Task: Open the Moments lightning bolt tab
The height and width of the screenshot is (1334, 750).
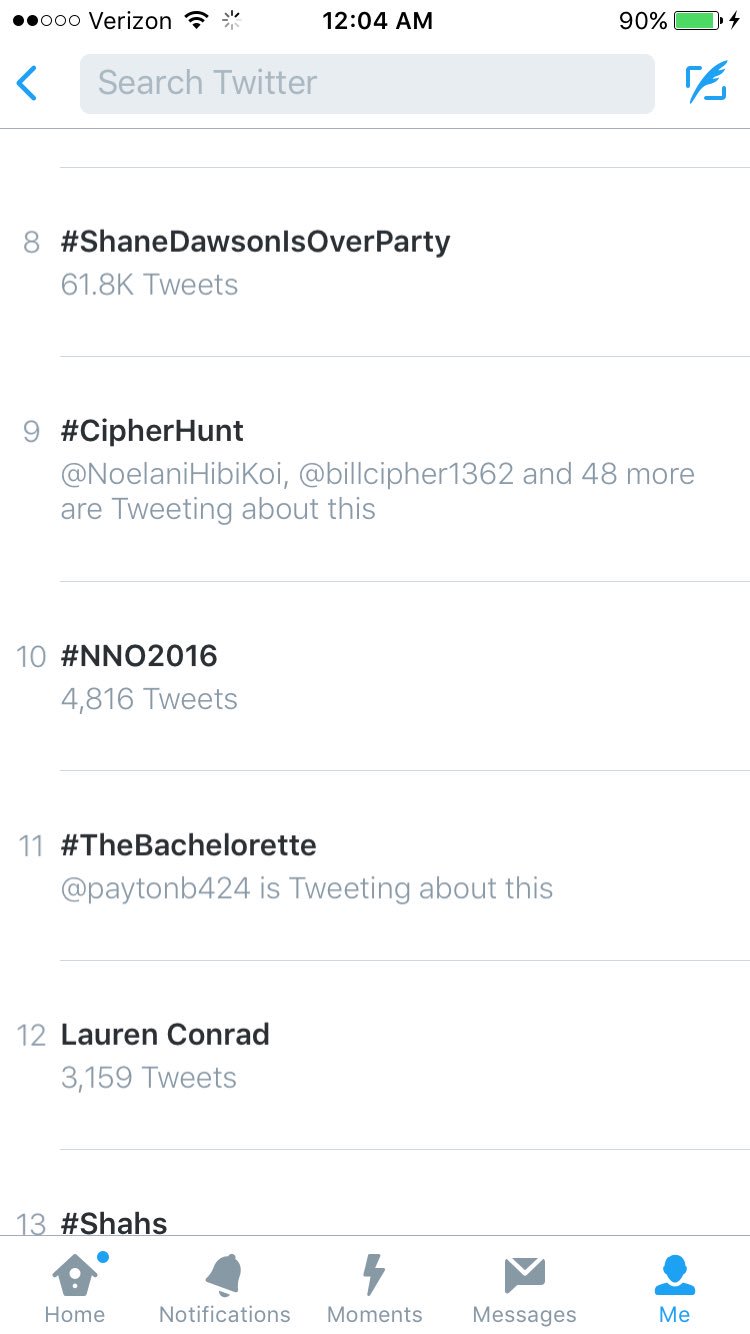Action: tap(374, 1289)
